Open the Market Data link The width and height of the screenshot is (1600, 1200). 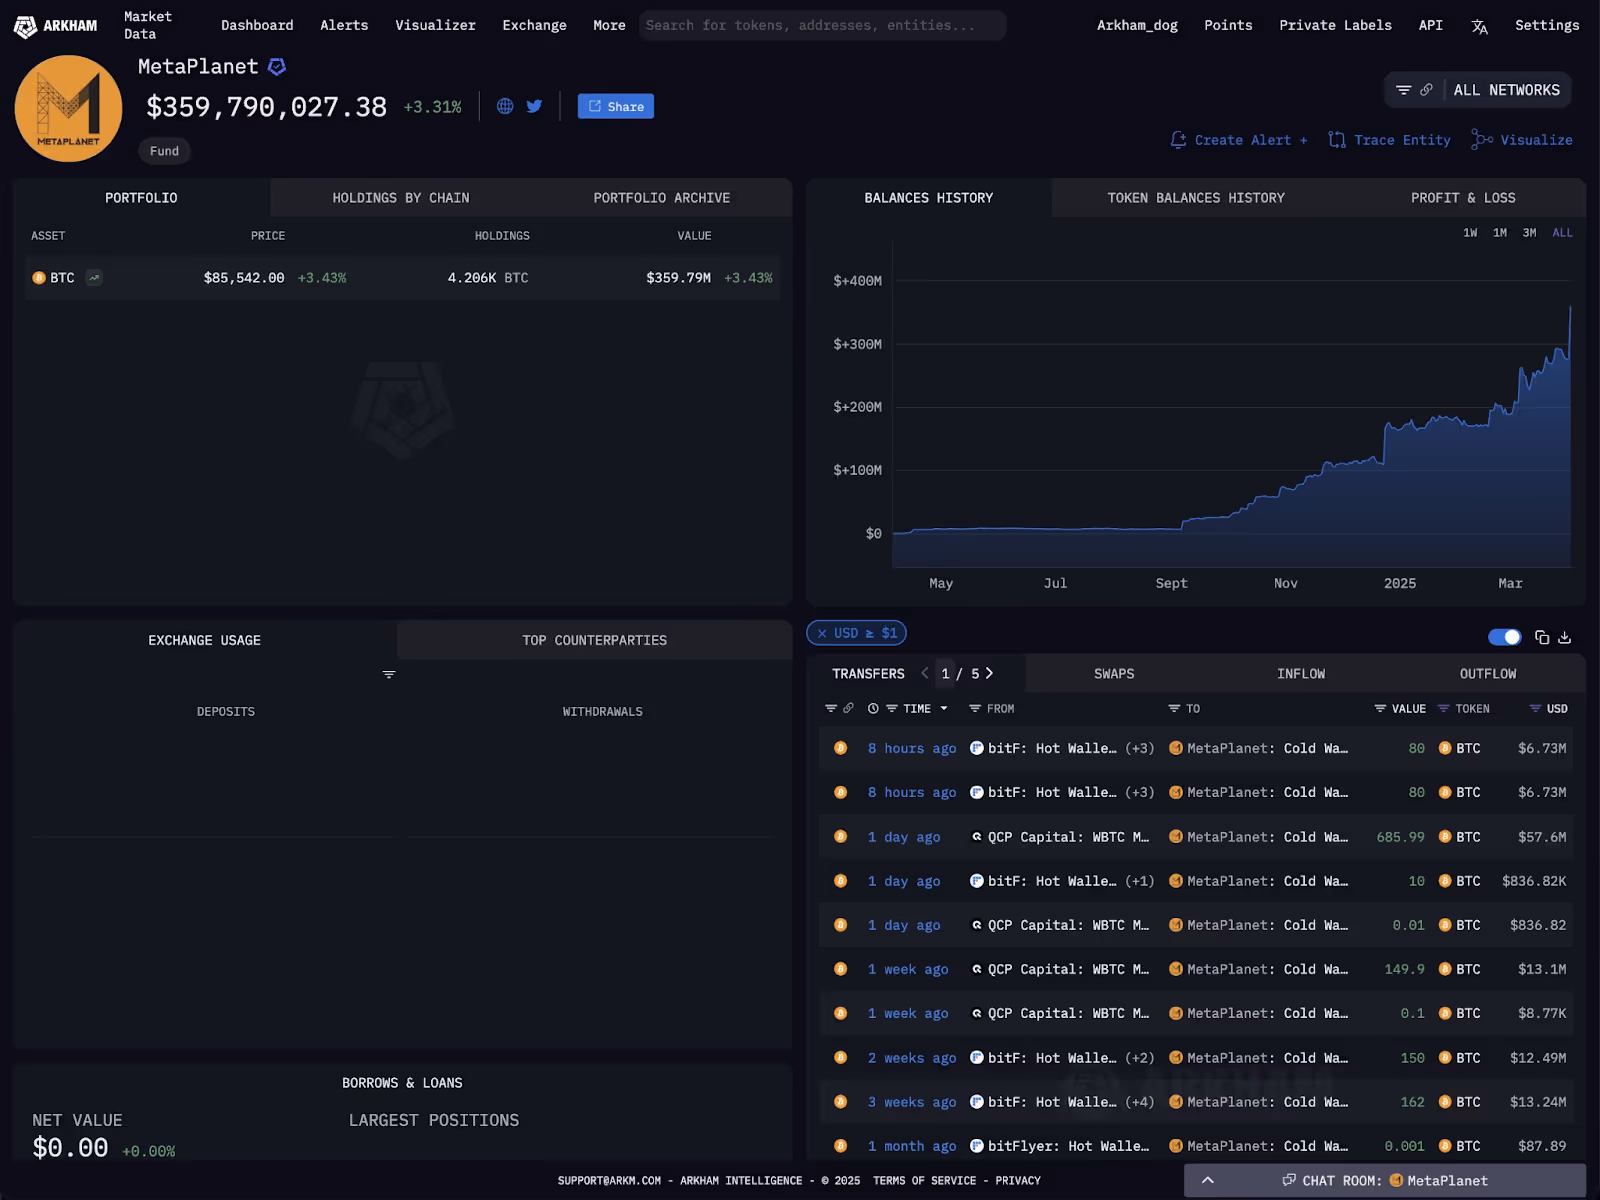pyautogui.click(x=148, y=26)
